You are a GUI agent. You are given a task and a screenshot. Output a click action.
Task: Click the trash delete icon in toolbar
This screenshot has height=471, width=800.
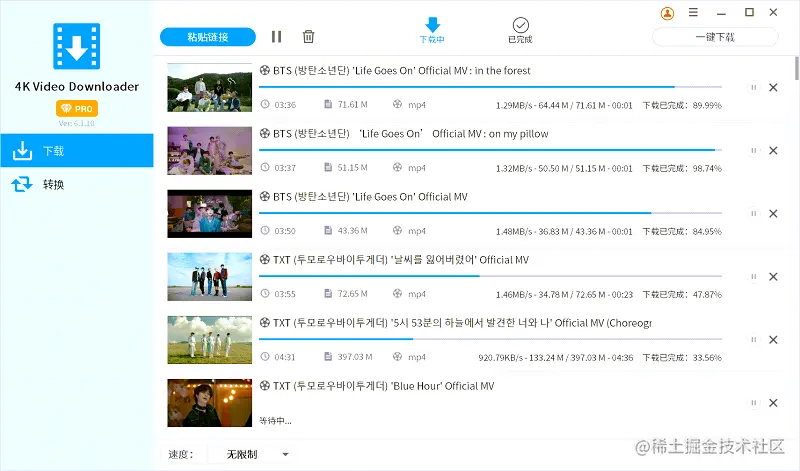(308, 37)
